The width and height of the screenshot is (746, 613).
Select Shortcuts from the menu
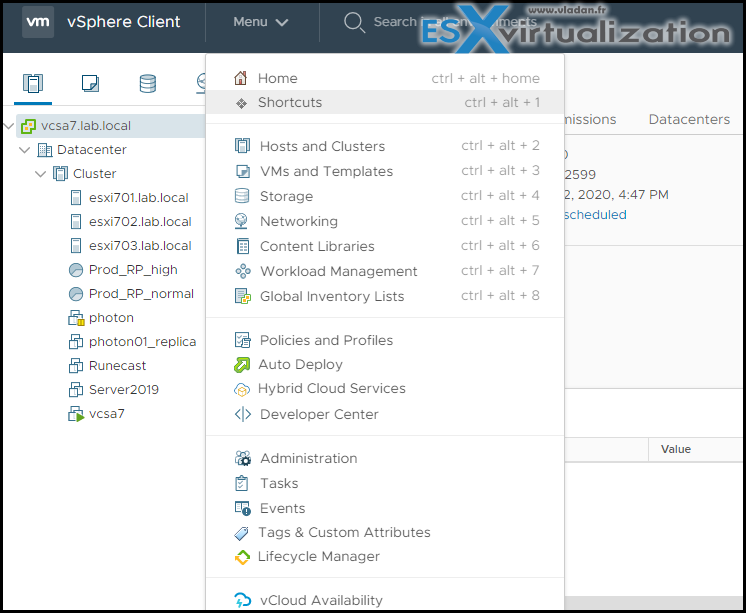pos(290,102)
